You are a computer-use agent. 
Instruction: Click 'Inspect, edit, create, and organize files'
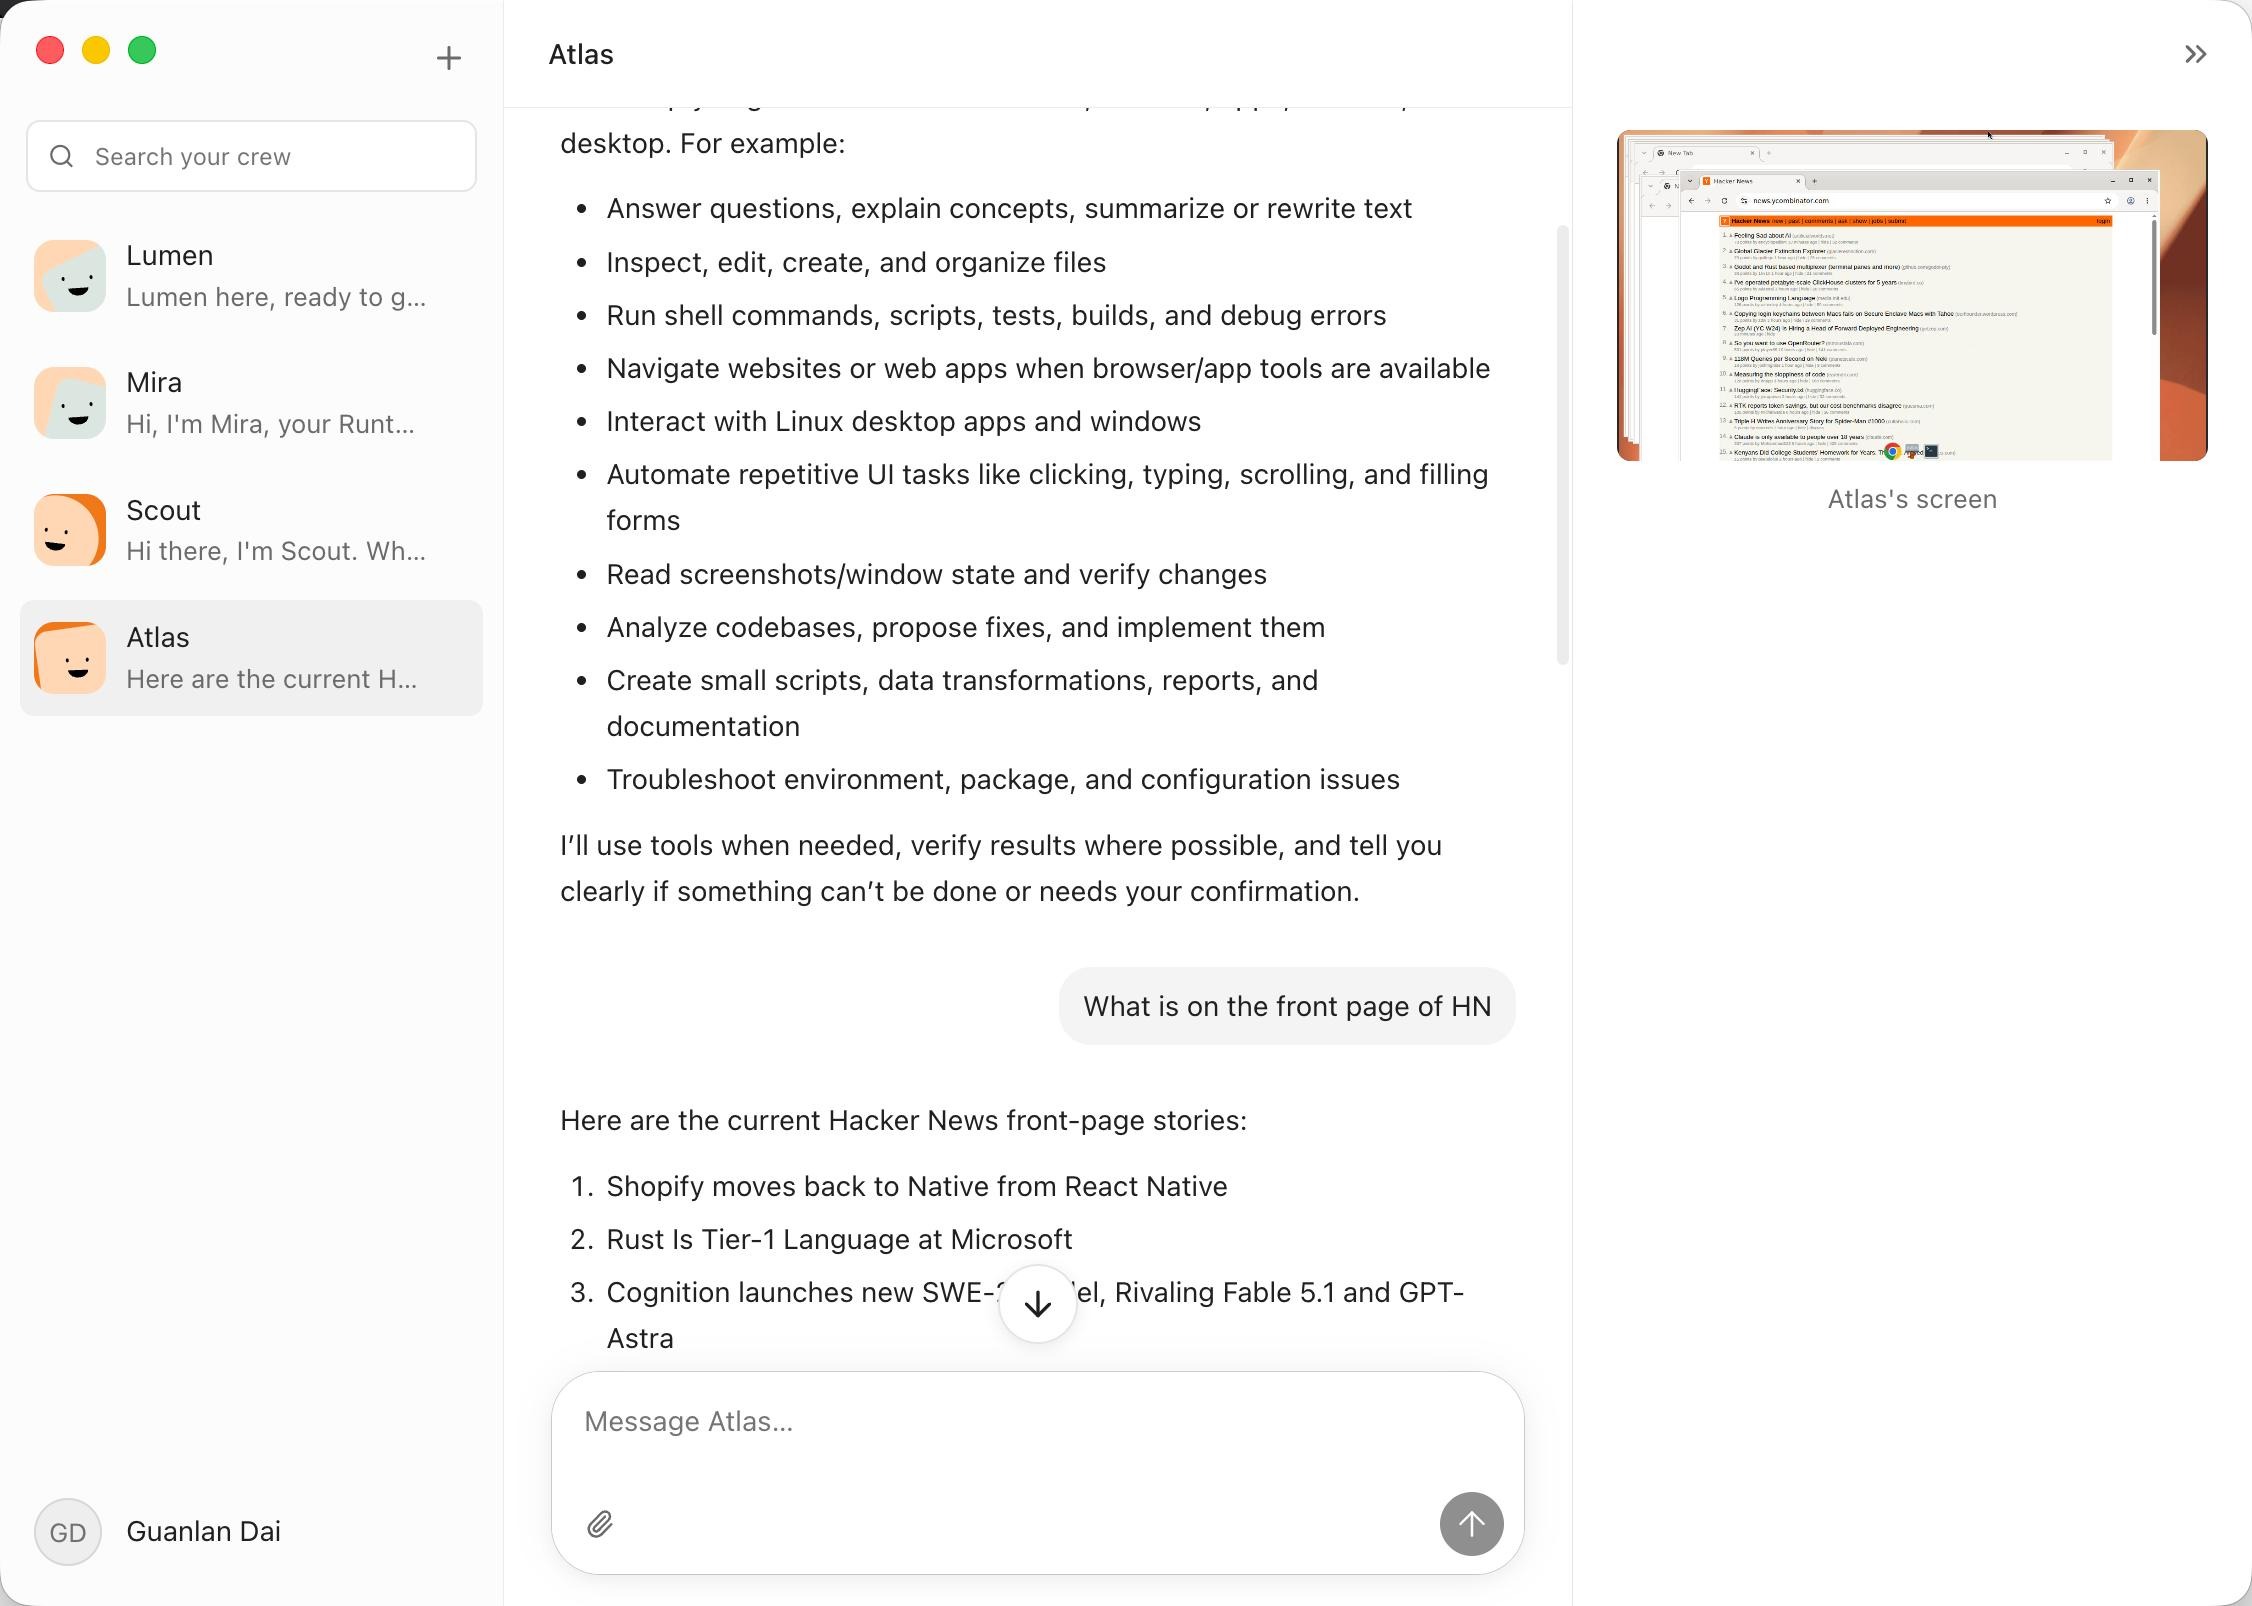click(x=856, y=262)
